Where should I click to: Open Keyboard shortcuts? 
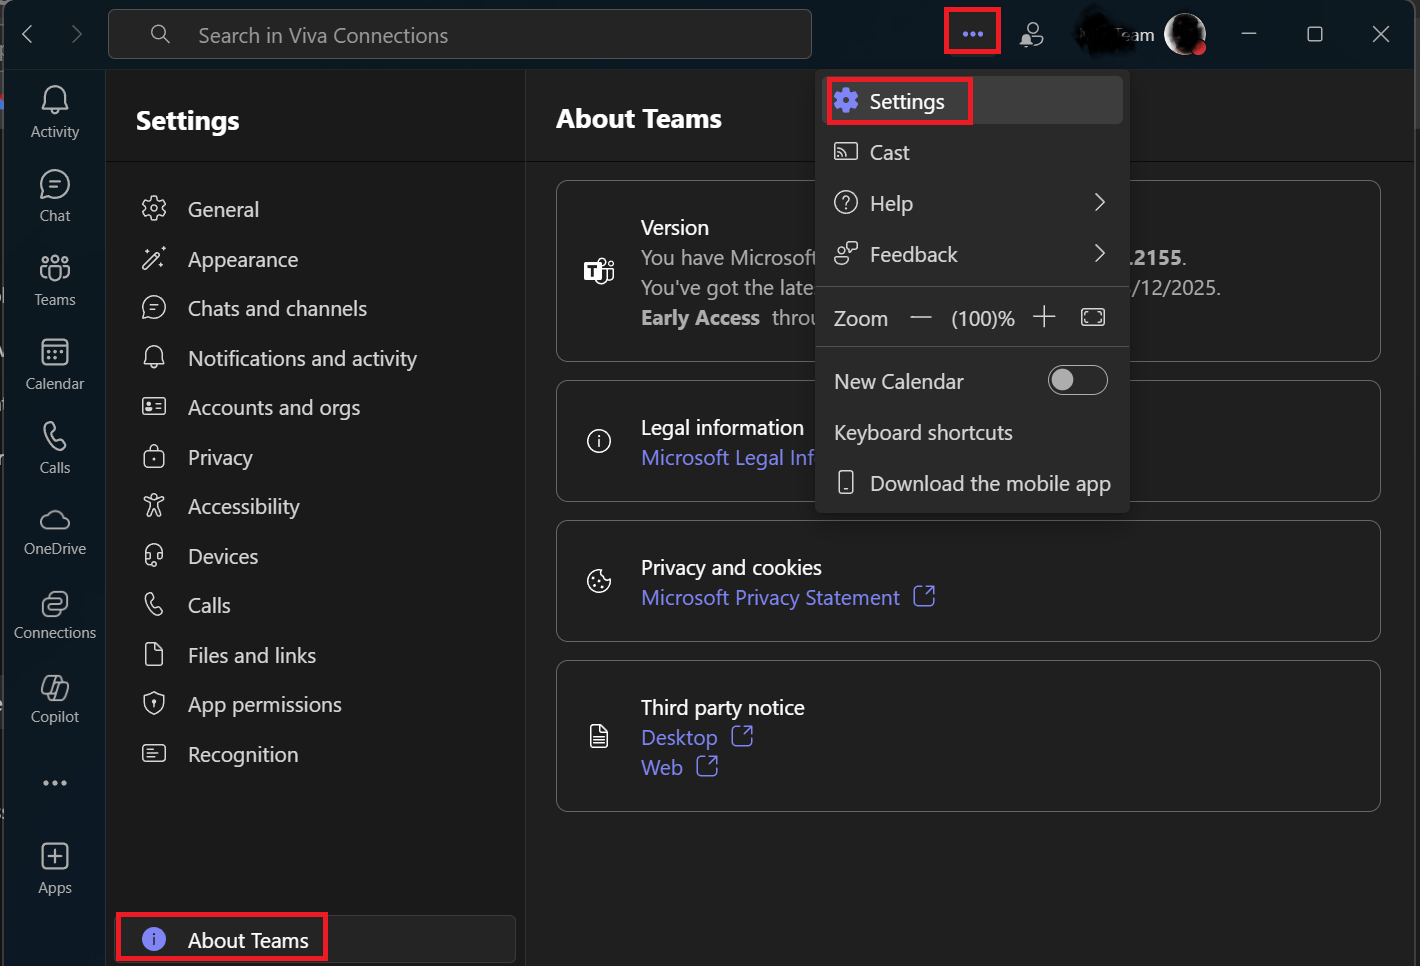click(923, 432)
